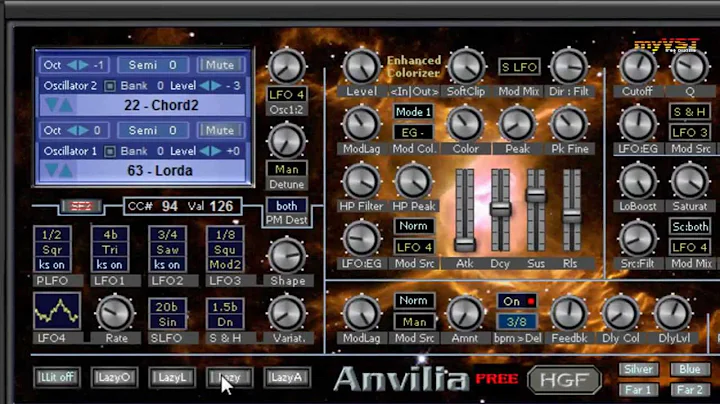Image resolution: width=720 pixels, height=404 pixels.
Task: Select the Far 1 skin
Action: pyautogui.click(x=638, y=390)
